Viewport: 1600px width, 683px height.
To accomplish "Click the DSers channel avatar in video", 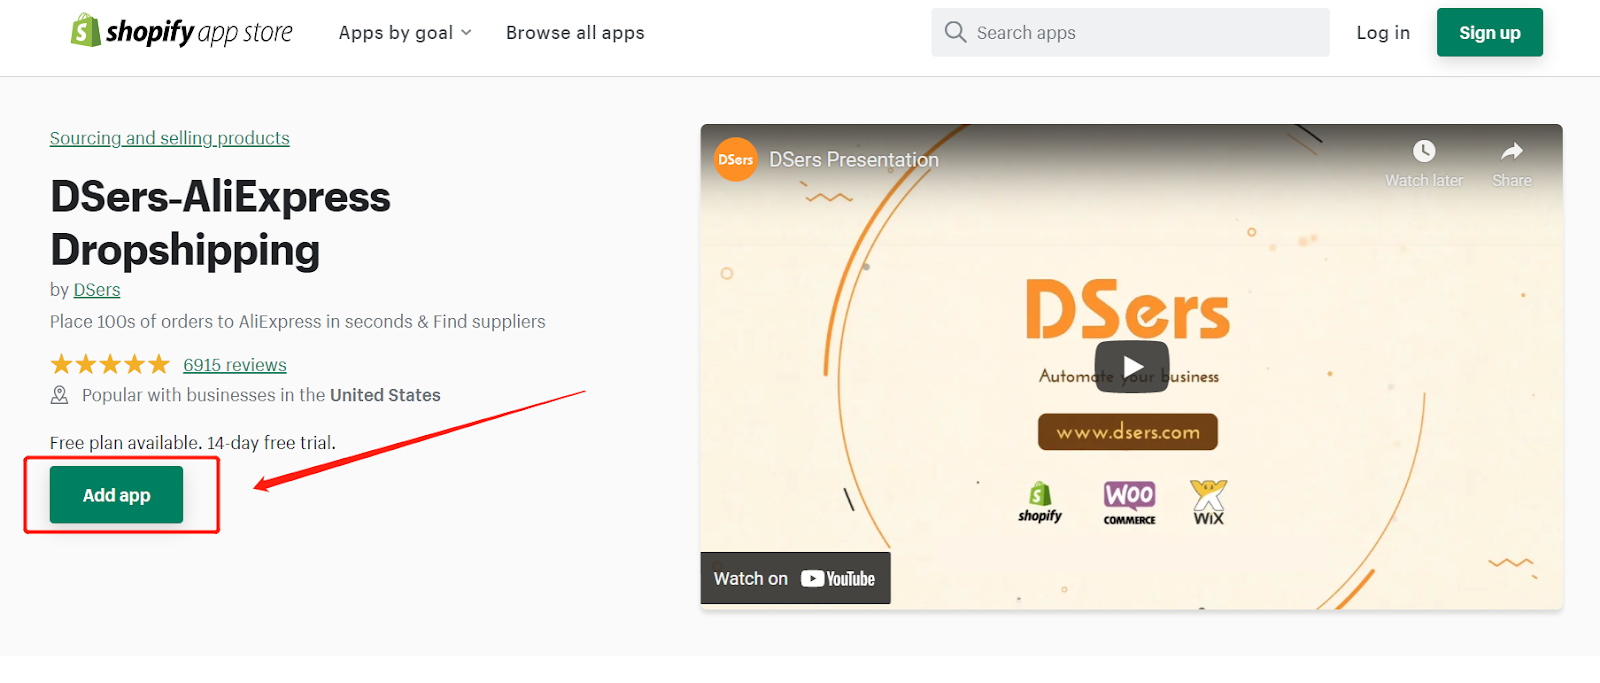I will pos(735,160).
